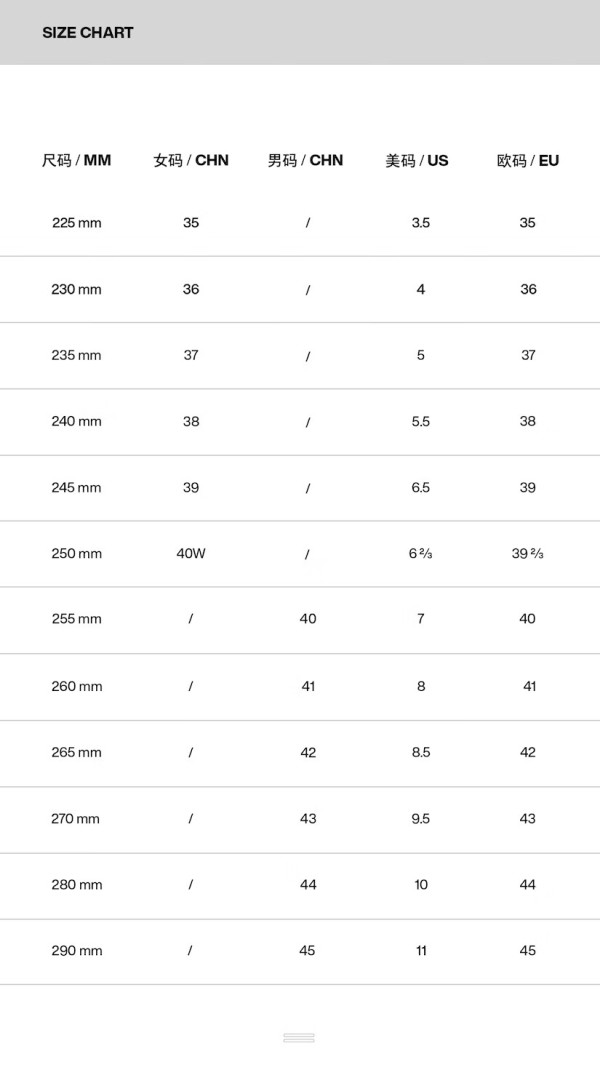Click the 280 mm size cell
This screenshot has height=1091, width=600.
(x=77, y=884)
